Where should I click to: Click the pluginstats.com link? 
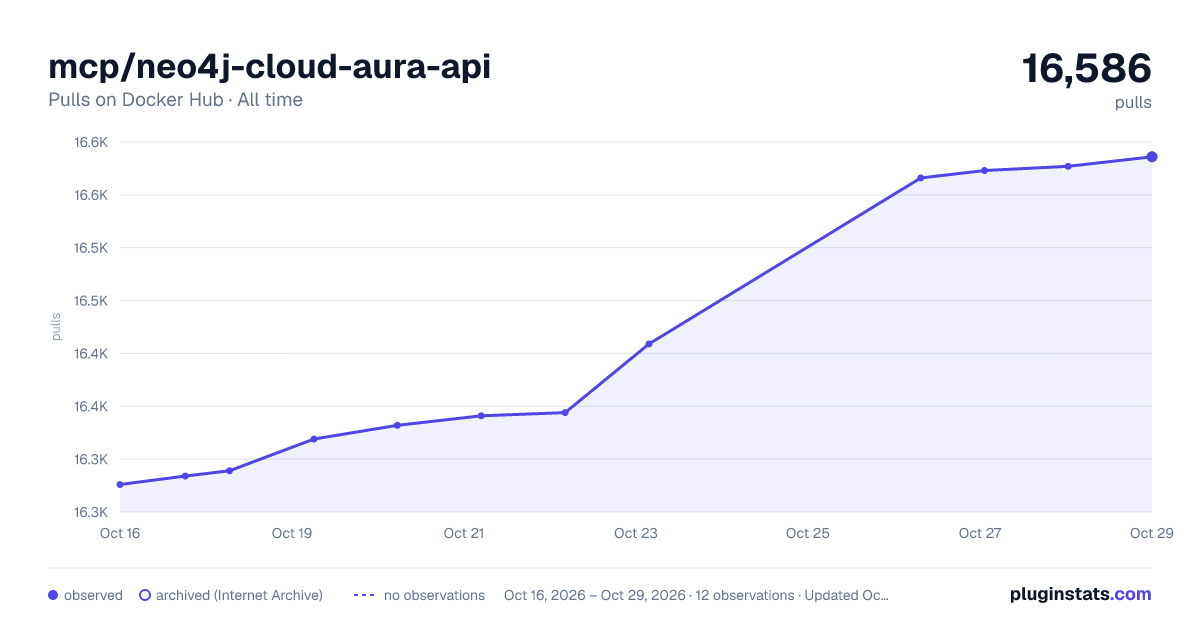click(x=1080, y=594)
